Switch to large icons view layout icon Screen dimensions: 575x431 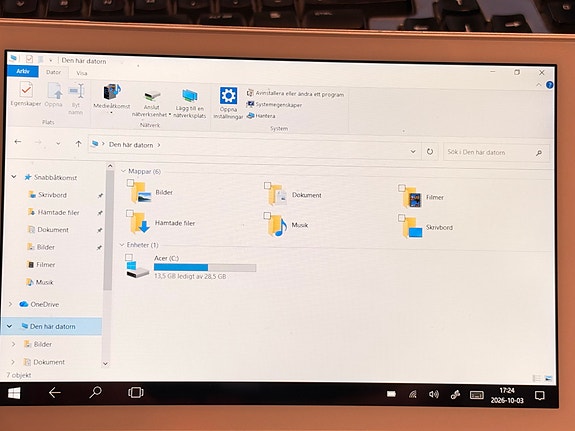pyautogui.click(x=548, y=378)
